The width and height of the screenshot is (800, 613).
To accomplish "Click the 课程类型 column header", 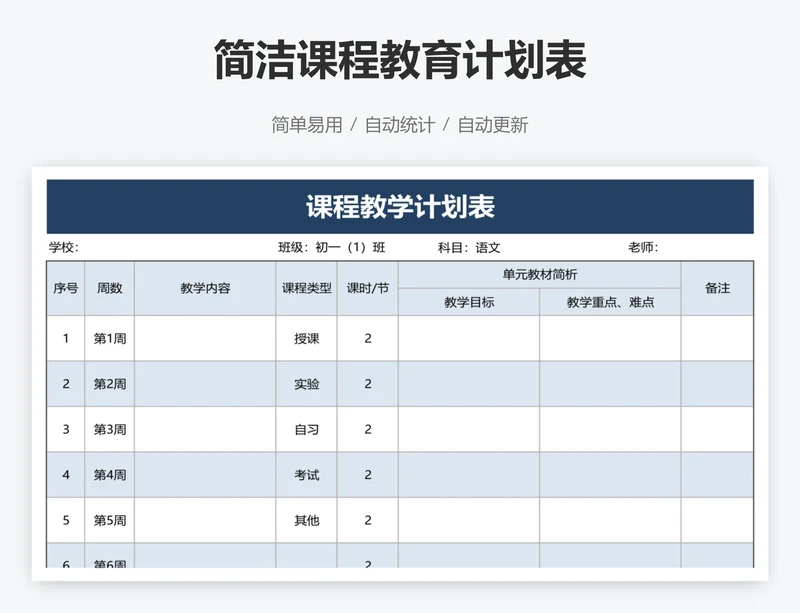I will pos(307,288).
